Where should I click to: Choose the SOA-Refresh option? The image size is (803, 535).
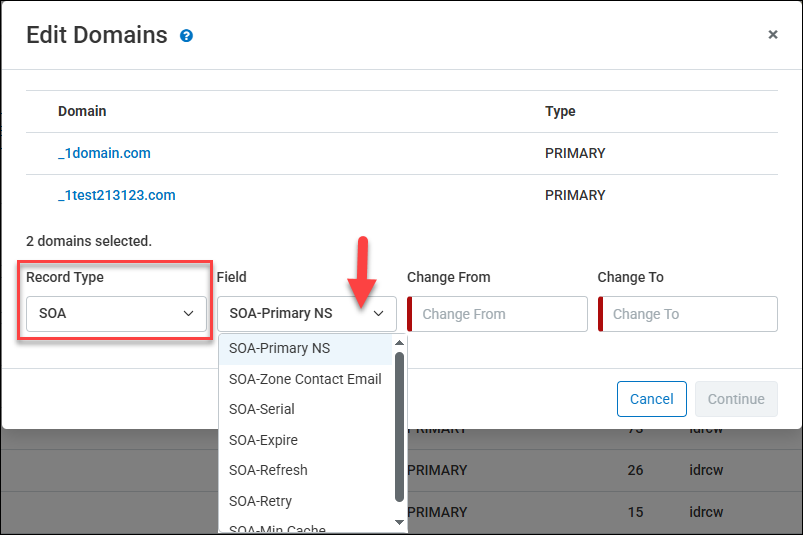click(x=268, y=470)
